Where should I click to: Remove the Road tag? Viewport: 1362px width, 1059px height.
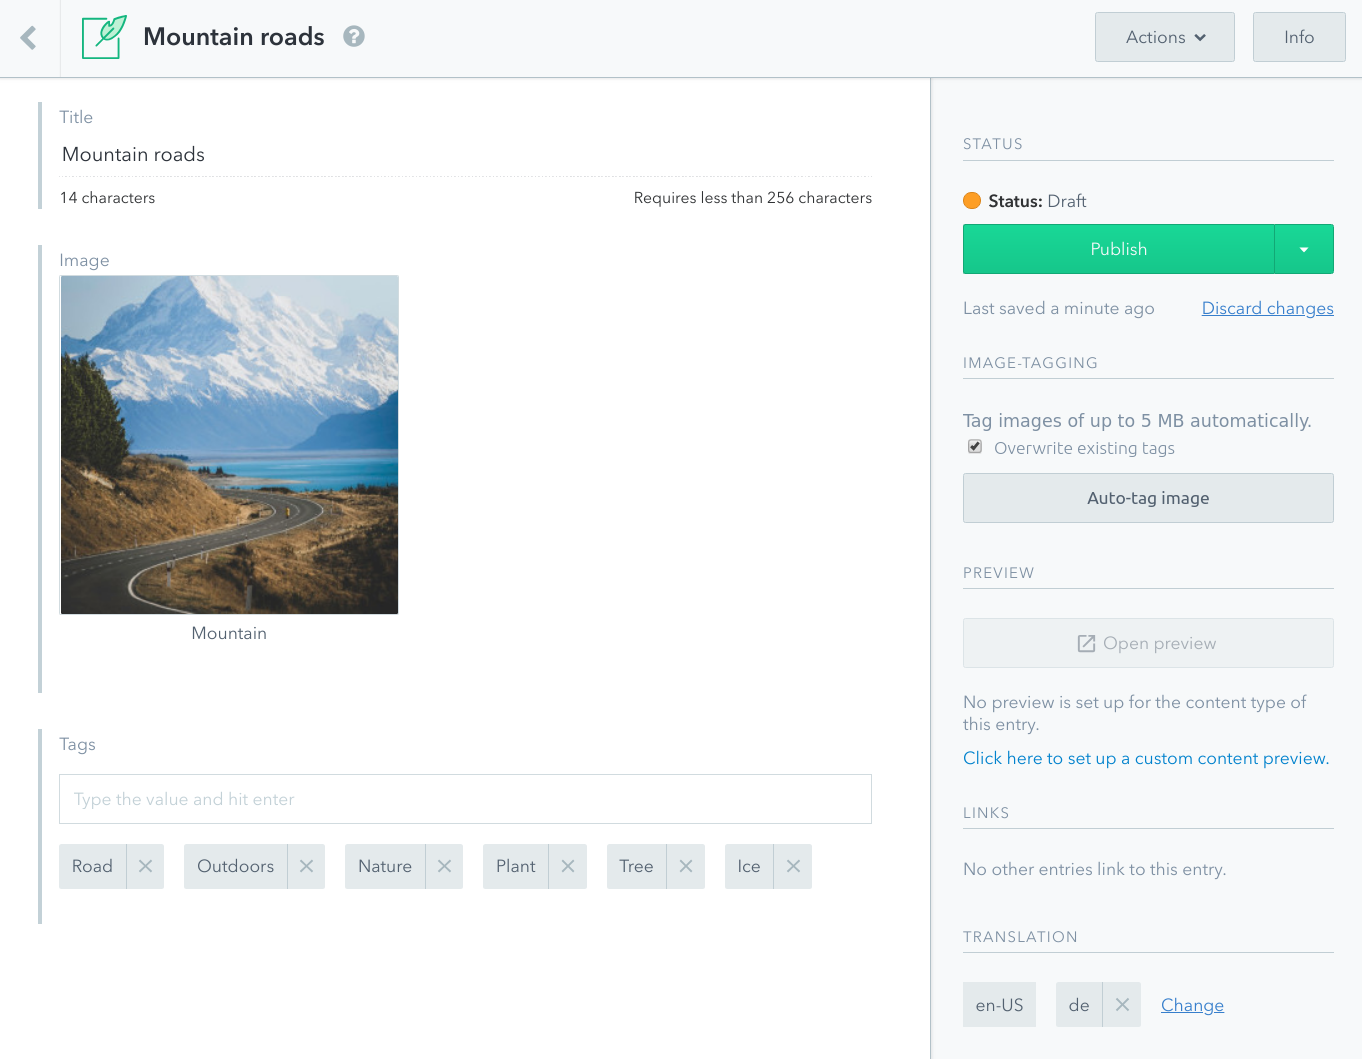click(x=145, y=866)
